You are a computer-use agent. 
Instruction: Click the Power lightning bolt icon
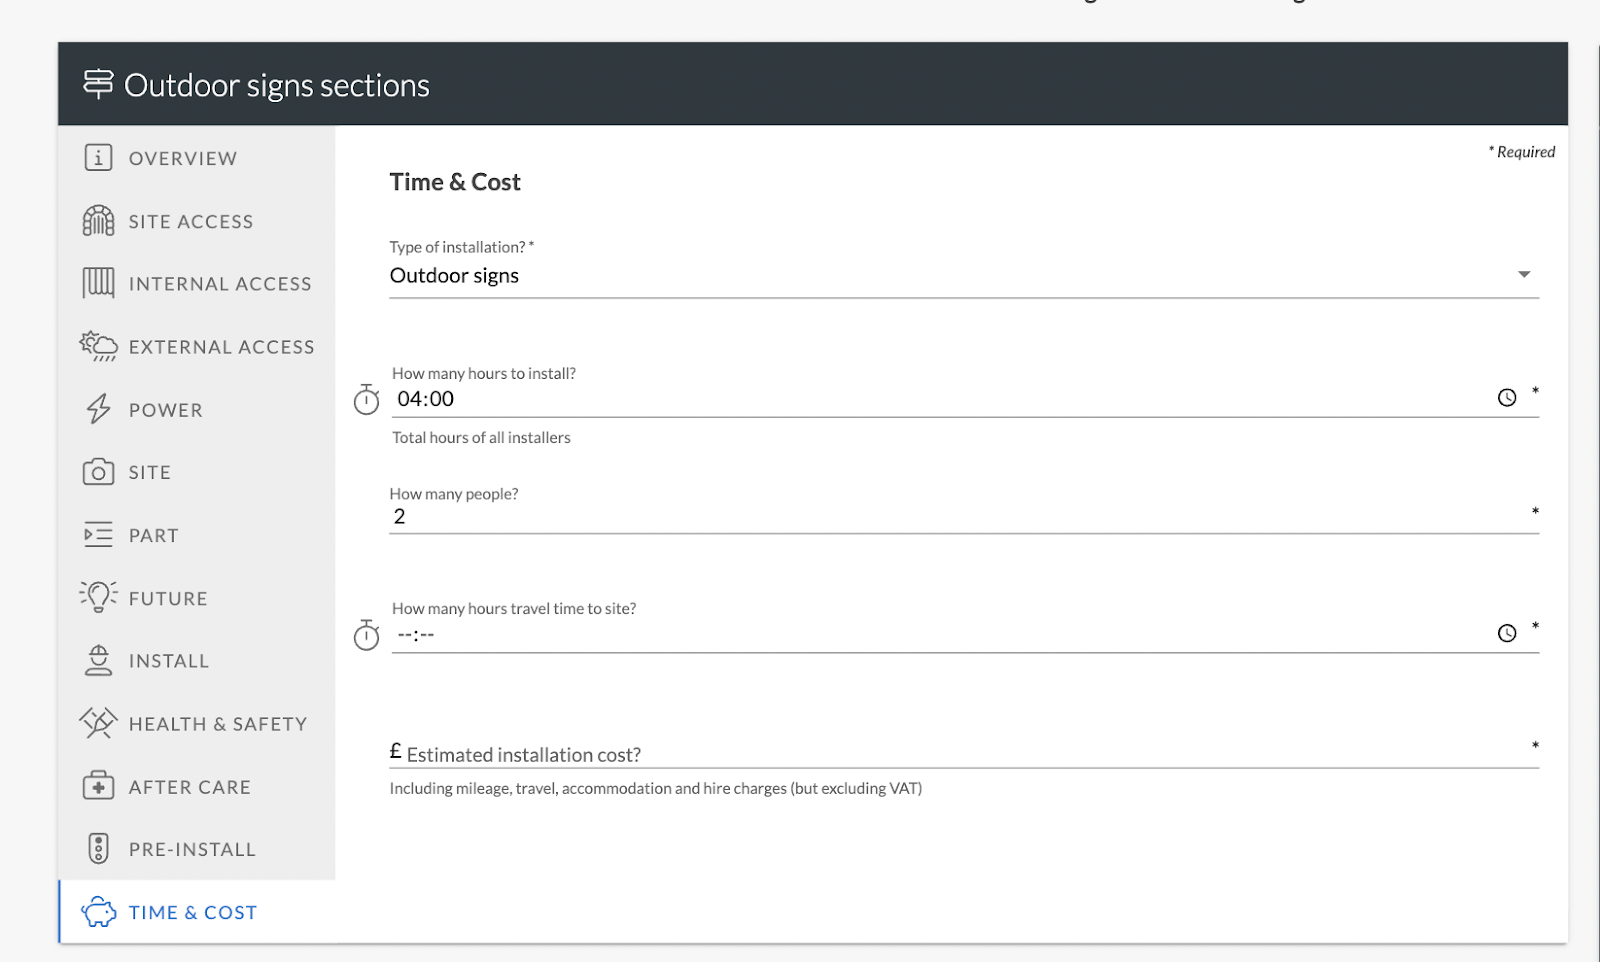tap(98, 409)
